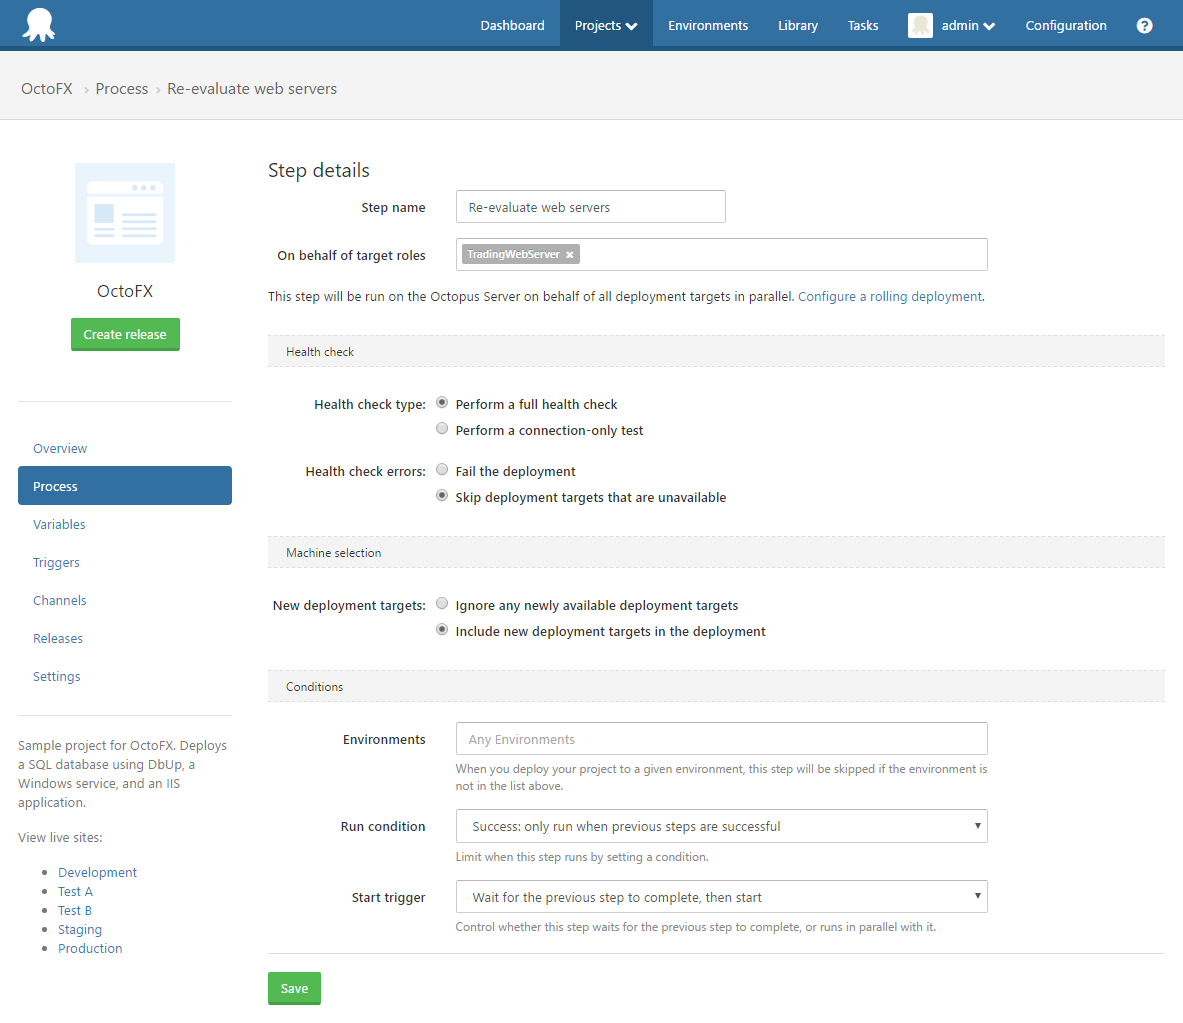Image resolution: width=1183 pixels, height=1023 pixels.
Task: Open the Test B live site link
Action: point(75,911)
